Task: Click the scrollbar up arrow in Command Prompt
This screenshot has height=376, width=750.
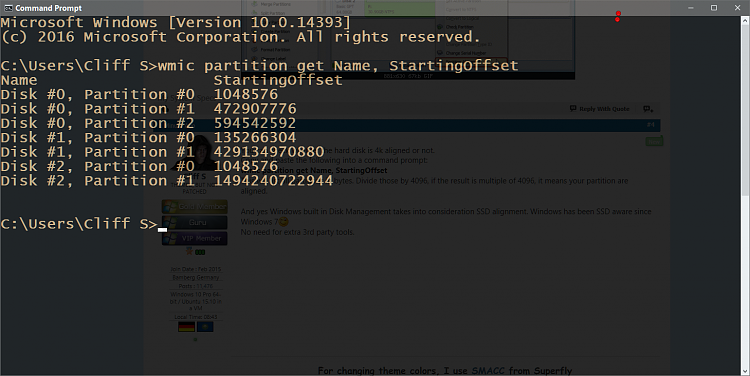Action: (745, 21)
